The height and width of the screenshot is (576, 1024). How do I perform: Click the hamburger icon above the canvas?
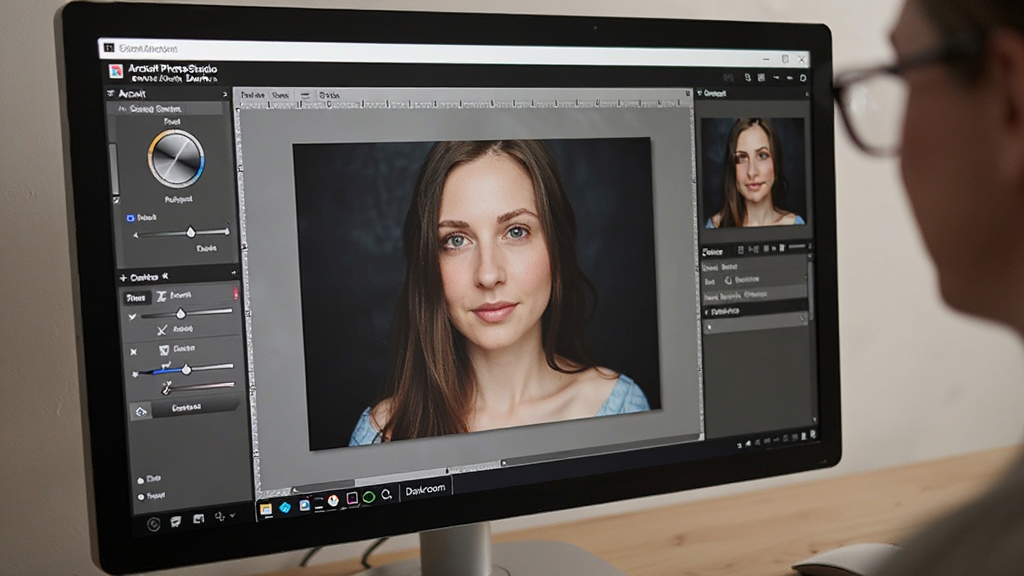click(304, 95)
